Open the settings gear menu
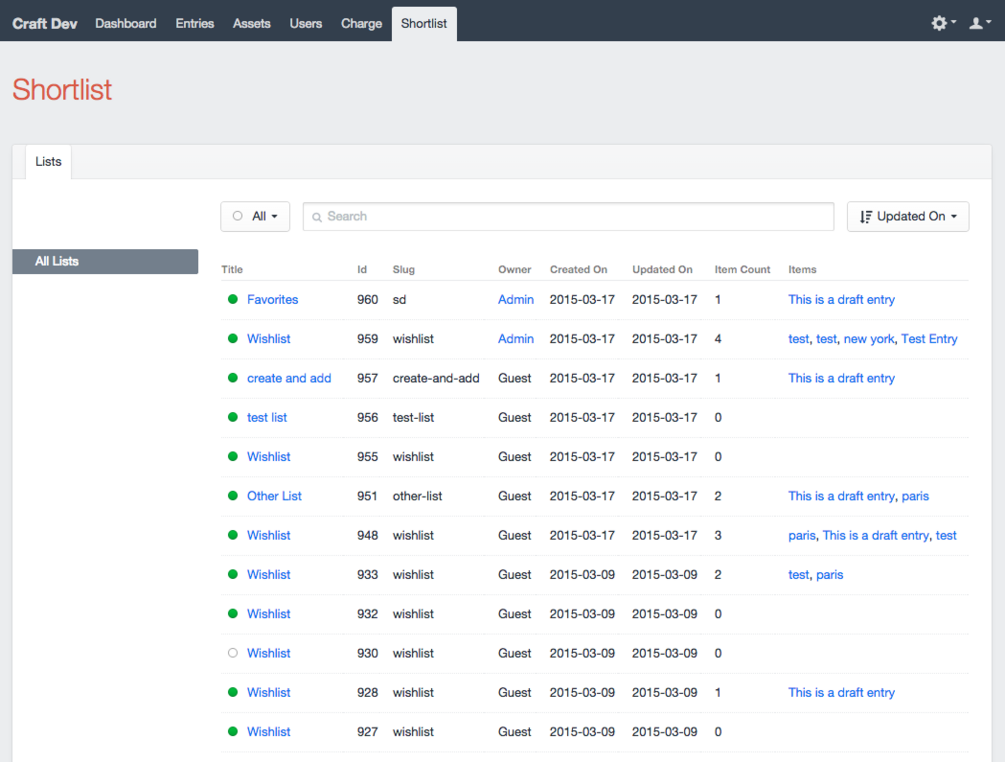 pyautogui.click(x=943, y=23)
